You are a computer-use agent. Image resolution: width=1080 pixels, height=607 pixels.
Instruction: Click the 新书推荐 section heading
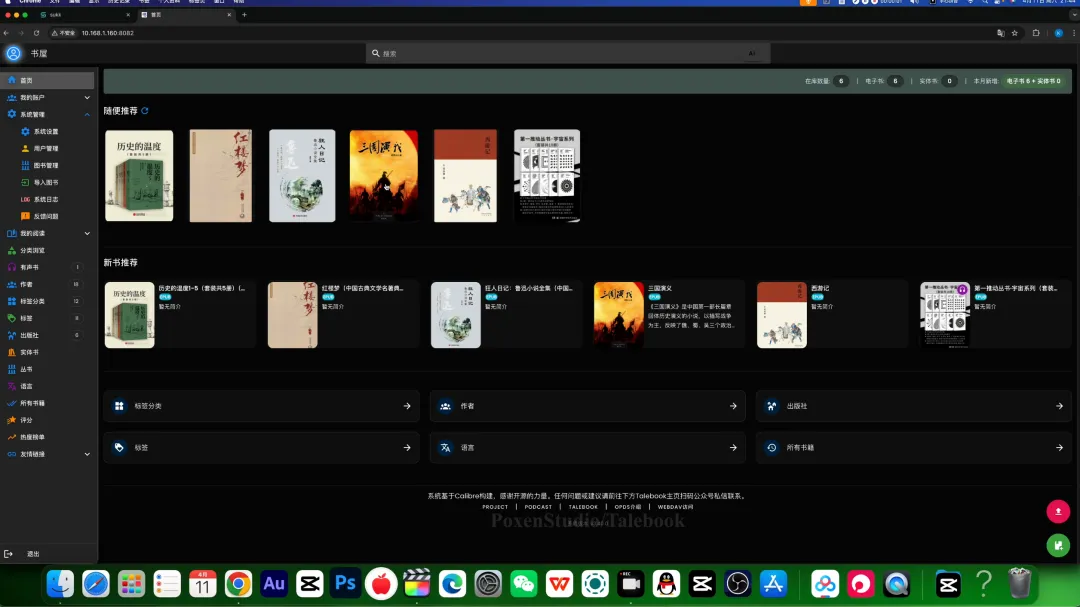pos(121,263)
